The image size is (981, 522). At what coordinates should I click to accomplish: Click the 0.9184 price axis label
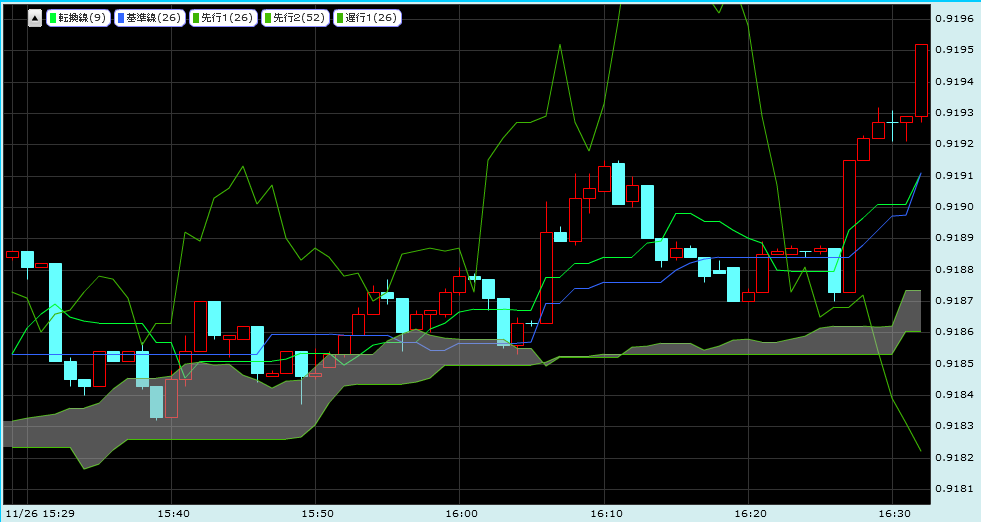(955, 395)
